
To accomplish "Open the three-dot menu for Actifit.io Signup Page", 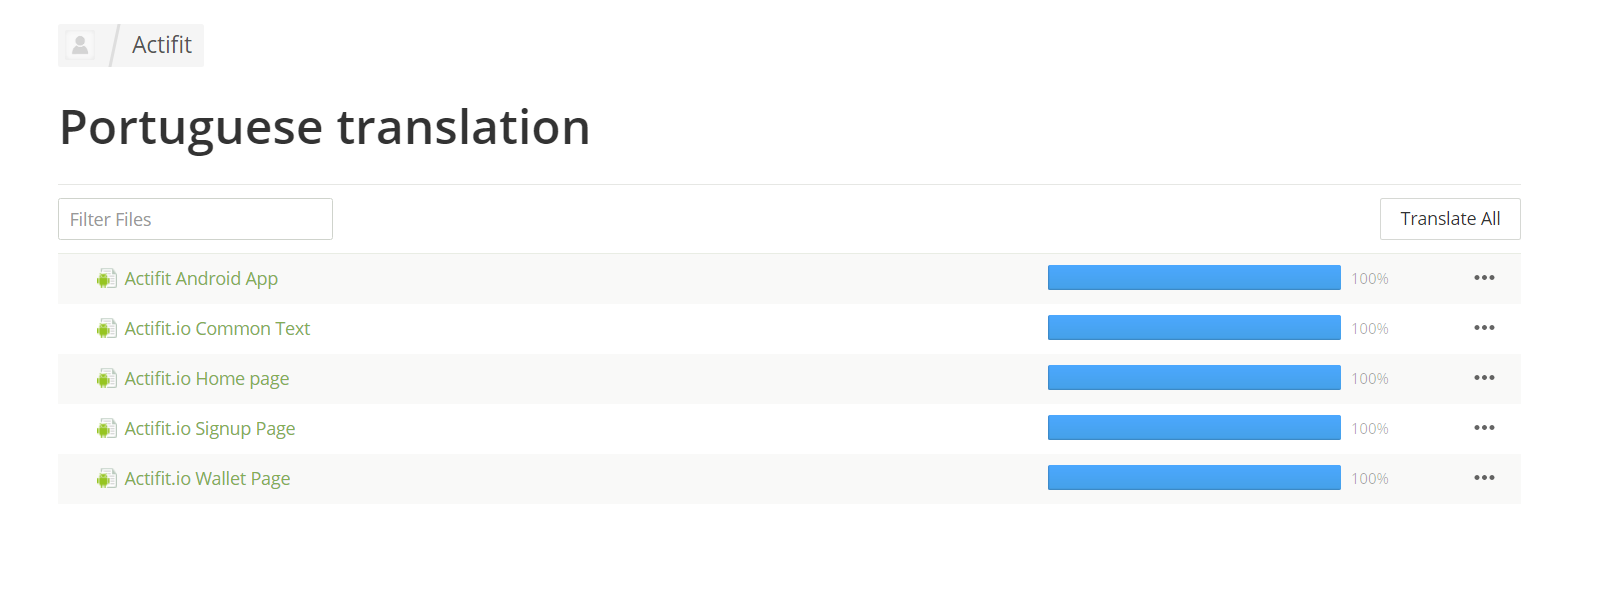I will pyautogui.click(x=1484, y=428).
